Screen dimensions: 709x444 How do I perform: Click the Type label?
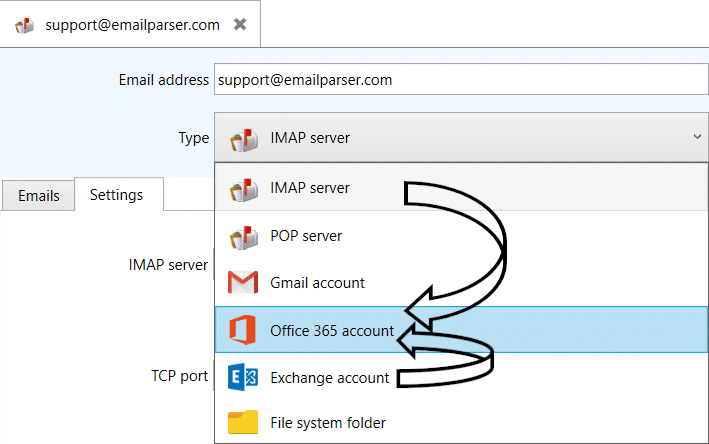coord(194,137)
